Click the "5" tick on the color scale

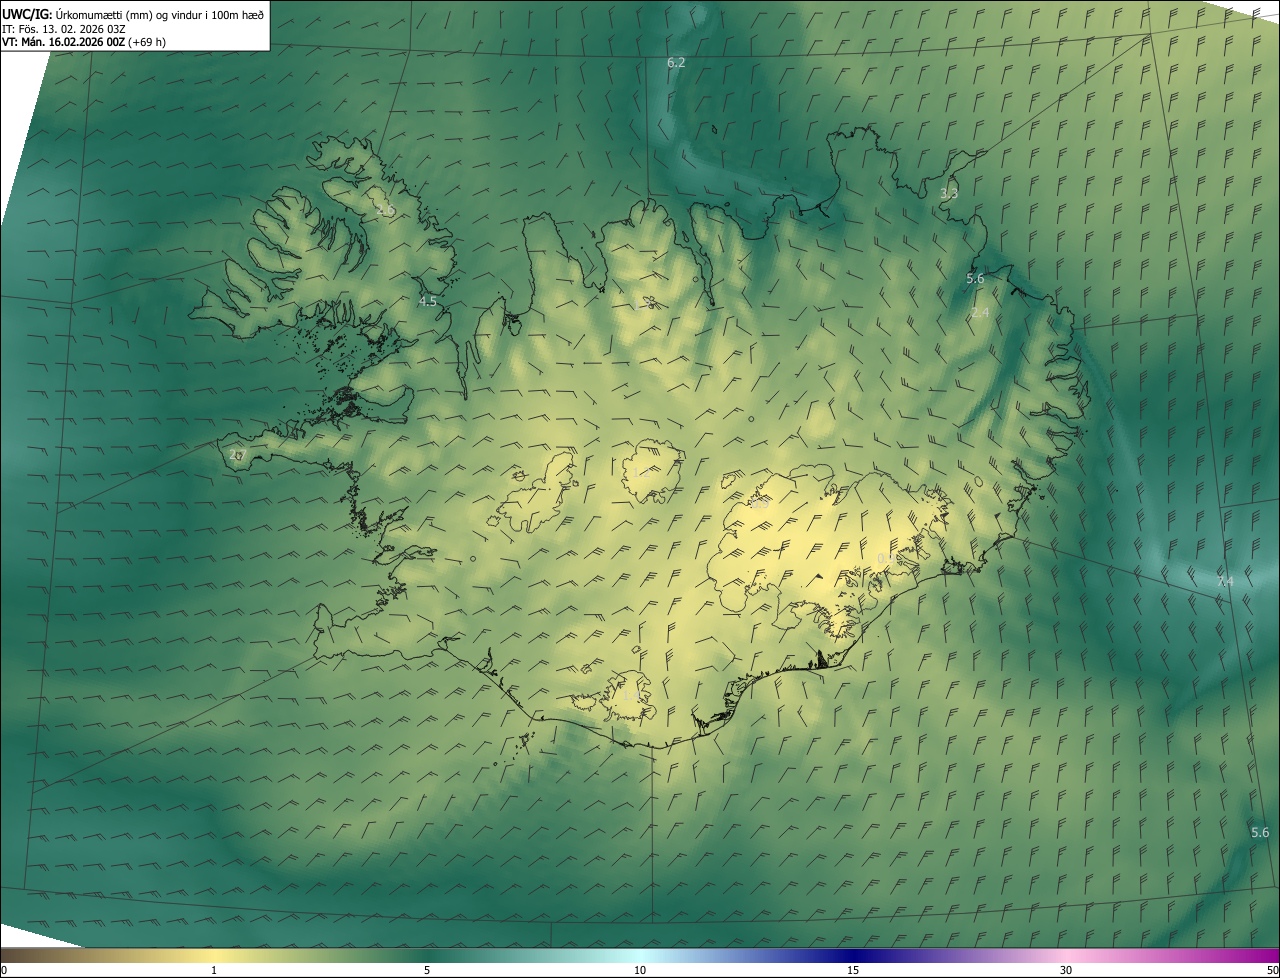click(427, 970)
